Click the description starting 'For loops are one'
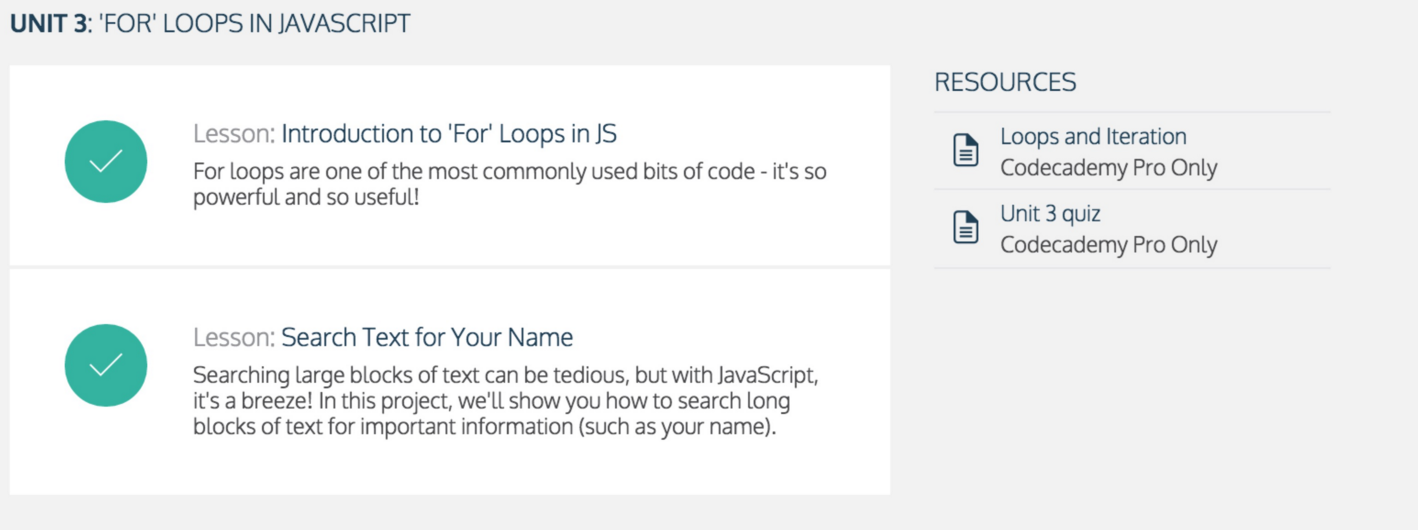This screenshot has height=530, width=1418. (510, 172)
